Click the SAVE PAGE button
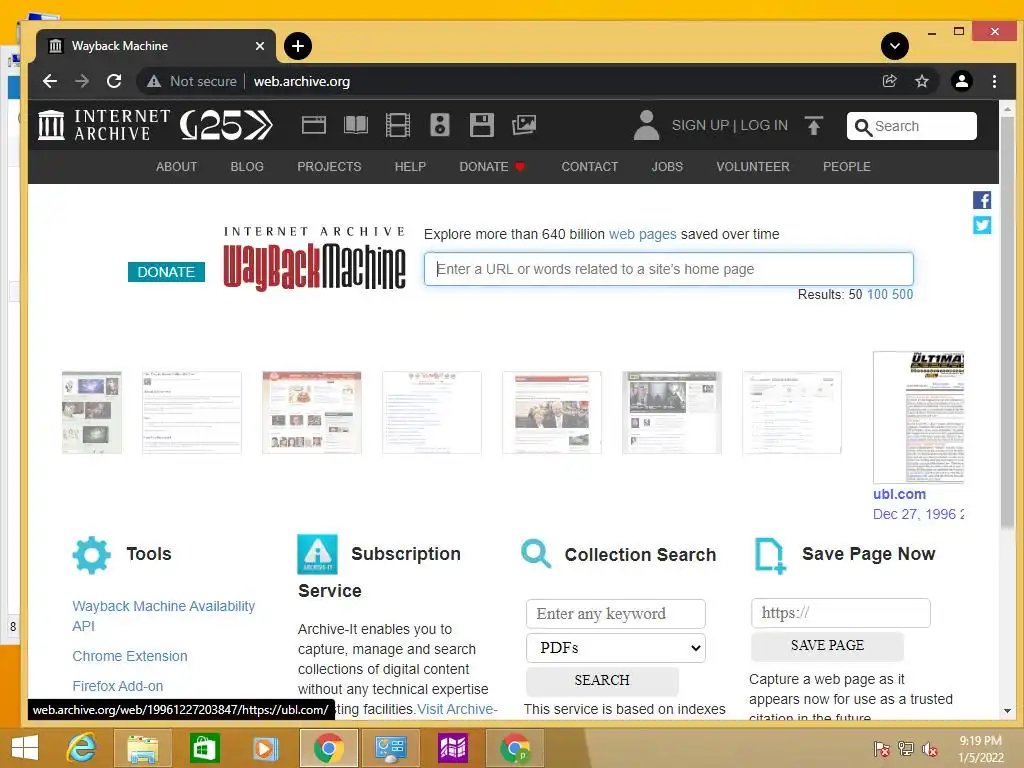 [827, 646]
